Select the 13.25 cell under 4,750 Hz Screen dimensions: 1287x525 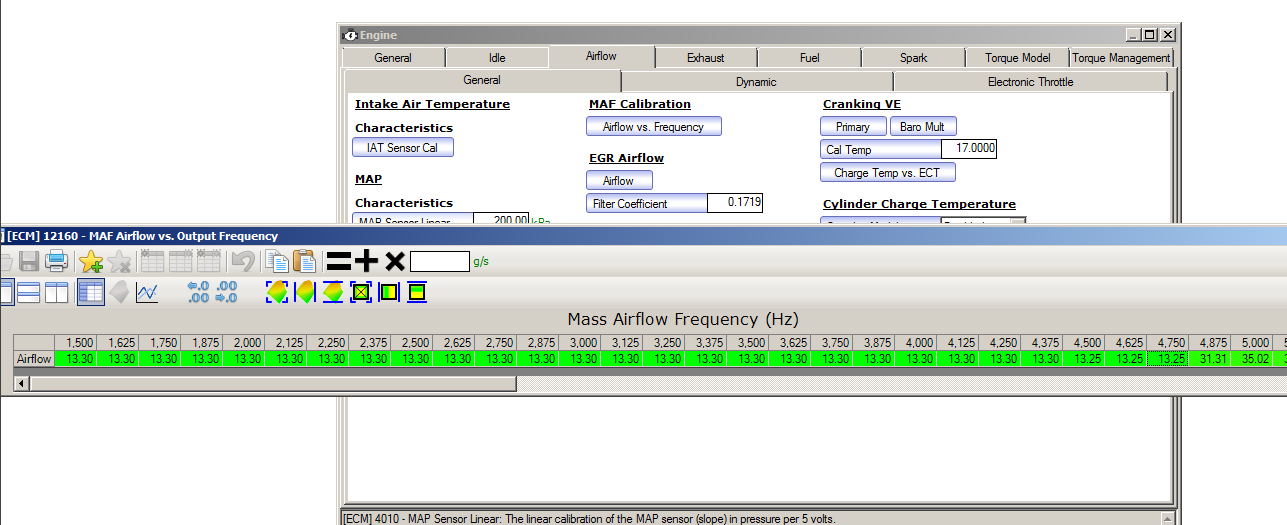point(1168,358)
